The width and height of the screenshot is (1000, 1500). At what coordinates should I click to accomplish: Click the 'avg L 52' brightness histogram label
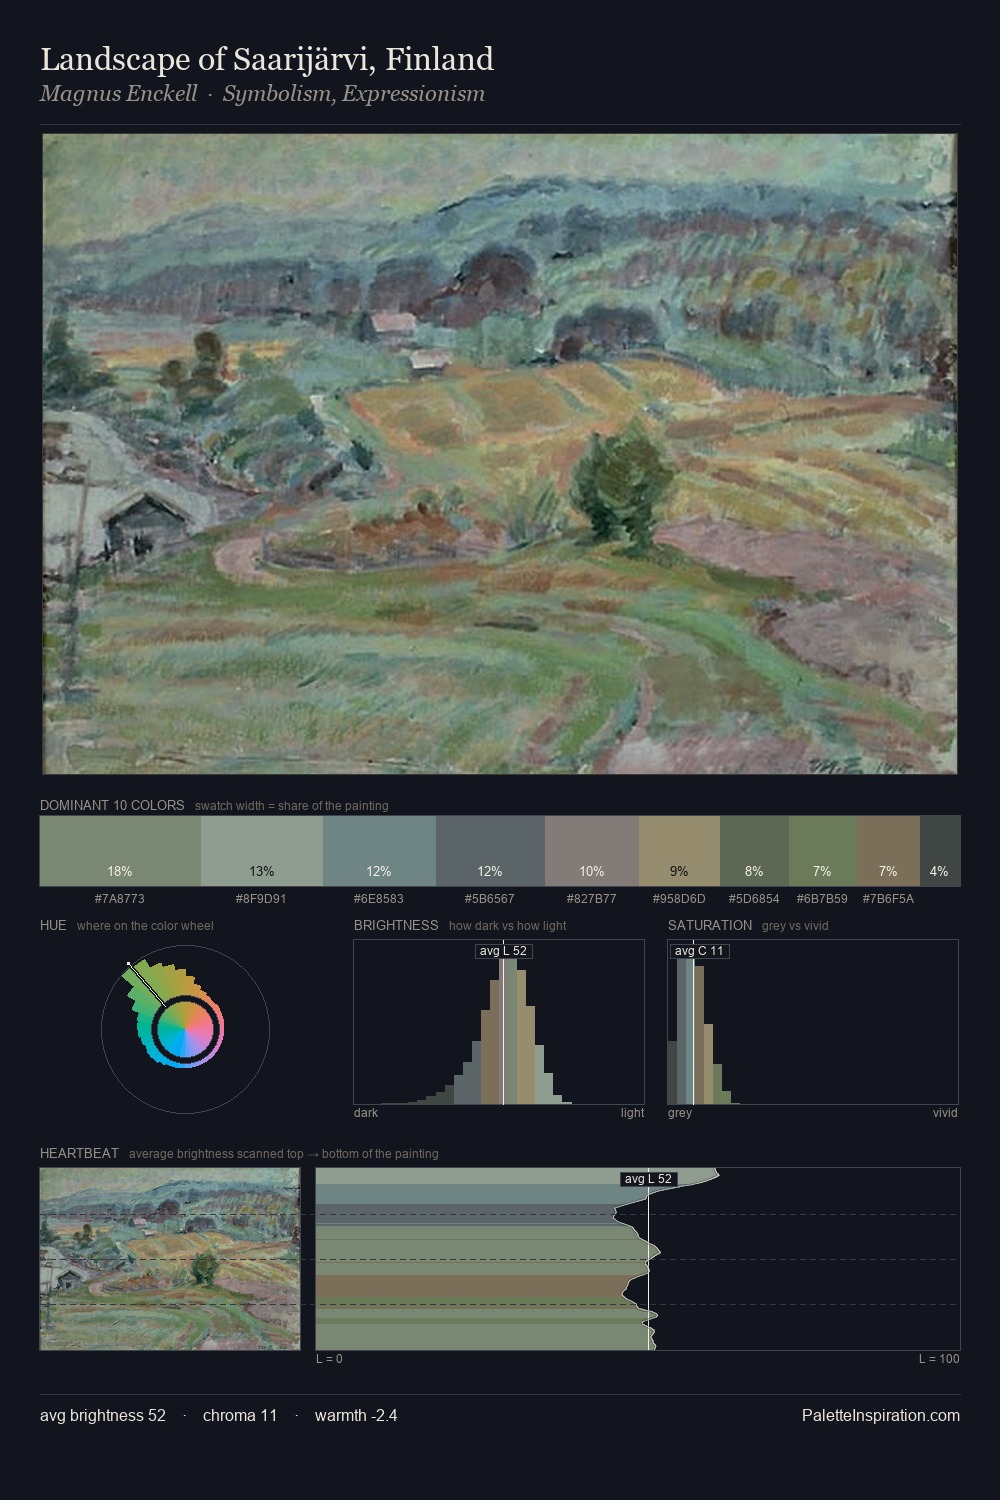point(503,951)
